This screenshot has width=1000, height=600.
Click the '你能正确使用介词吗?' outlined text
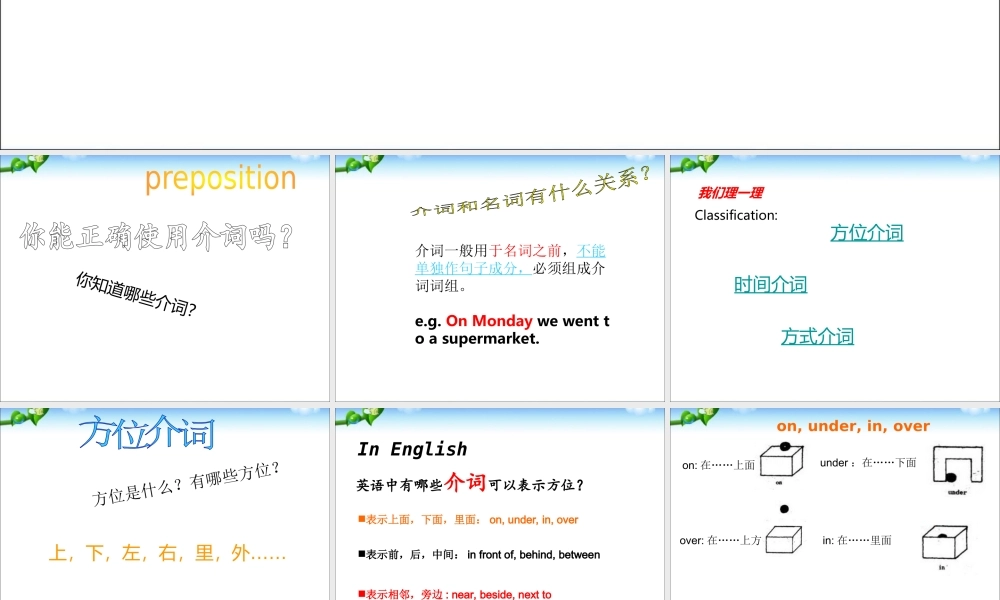point(157,237)
